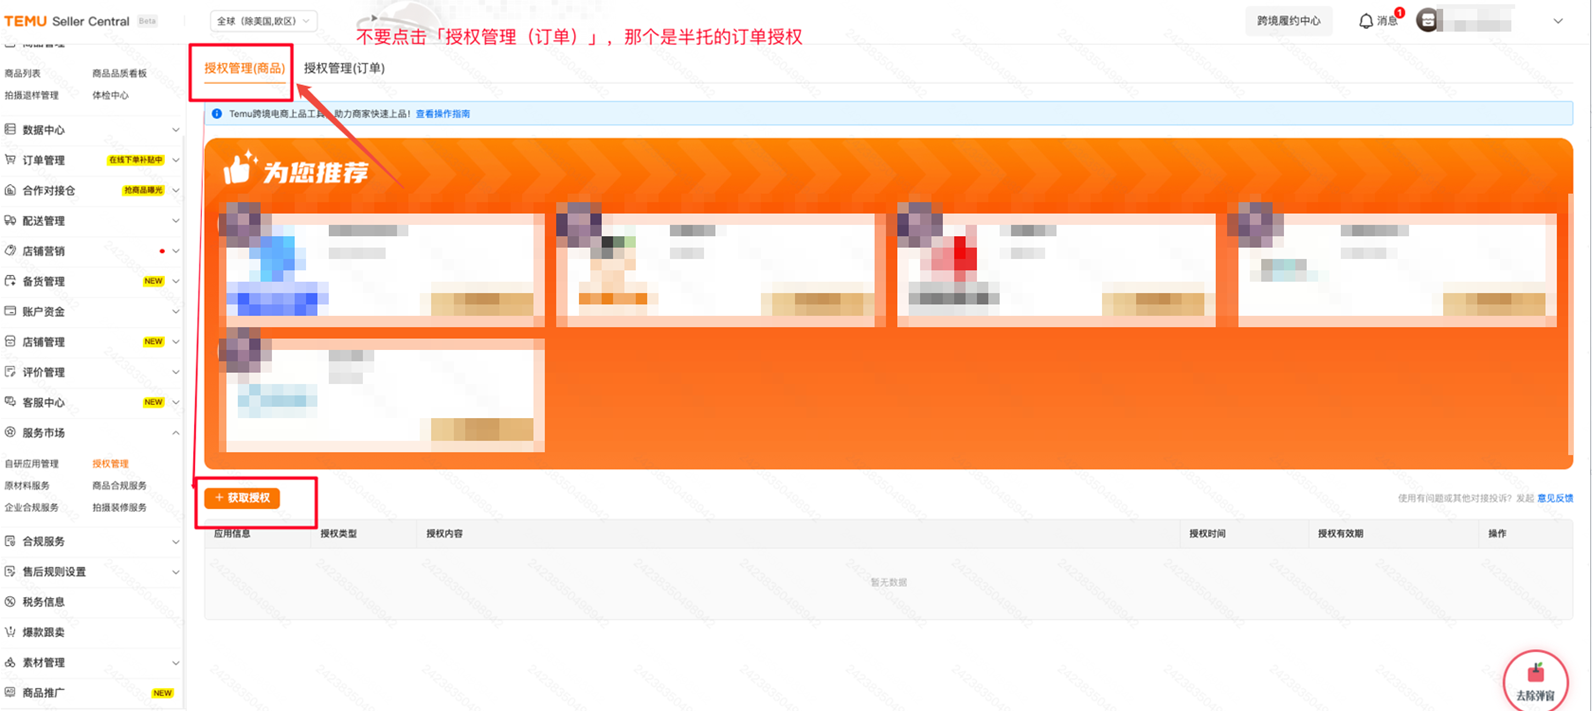Click the 服务市场 sidebar icon
The height and width of the screenshot is (711, 1592).
pos(10,433)
